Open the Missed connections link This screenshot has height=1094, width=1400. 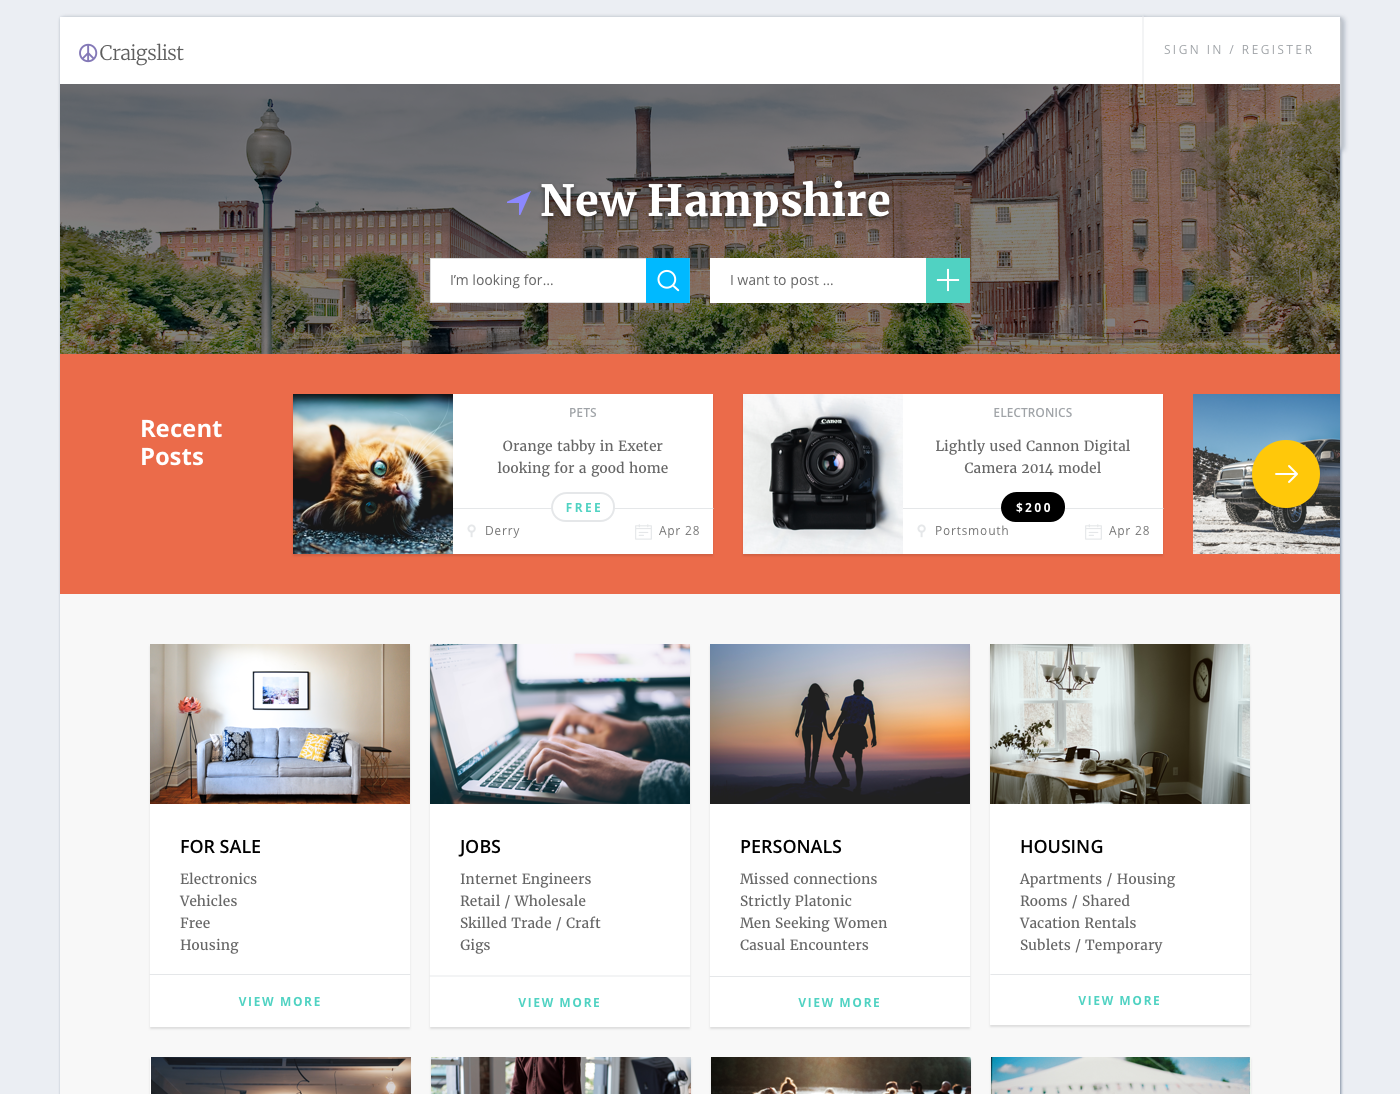click(x=808, y=879)
